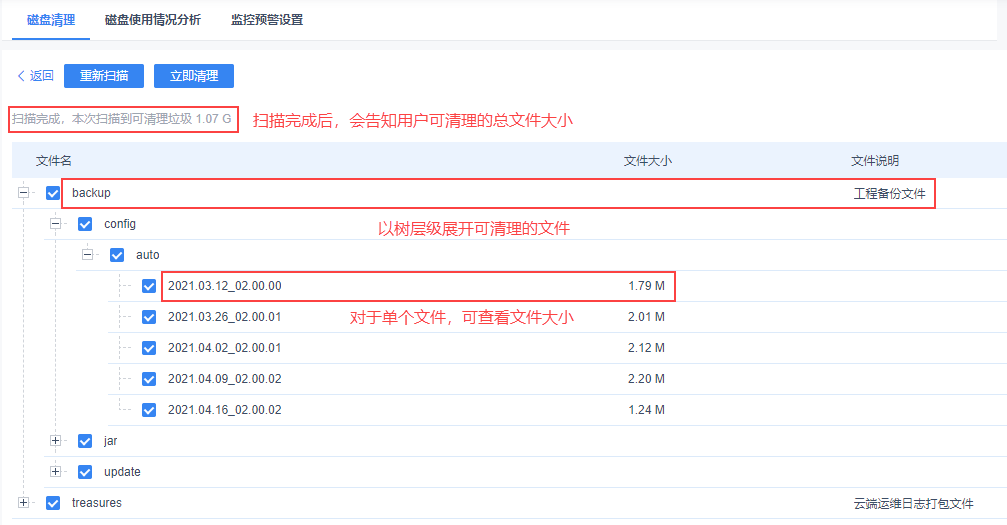The width and height of the screenshot is (1007, 525).
Task: Expand the jar folder node
Action: point(56,440)
